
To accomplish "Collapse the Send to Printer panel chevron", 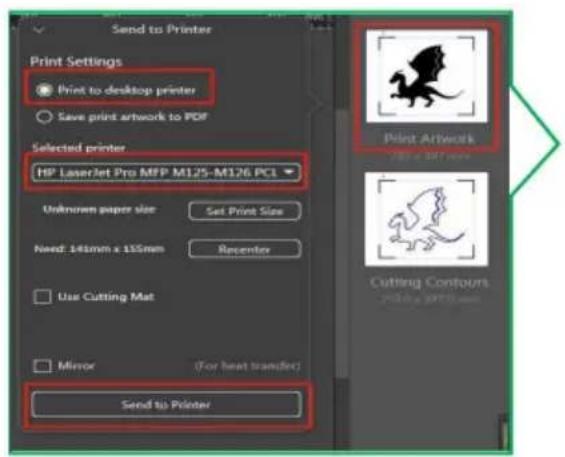I will 39,30.
